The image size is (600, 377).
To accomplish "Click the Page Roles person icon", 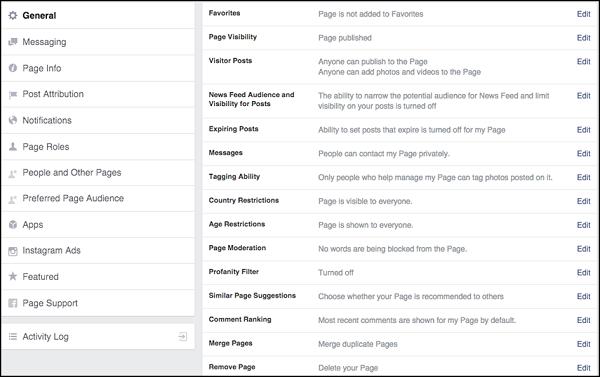I will (x=13, y=147).
